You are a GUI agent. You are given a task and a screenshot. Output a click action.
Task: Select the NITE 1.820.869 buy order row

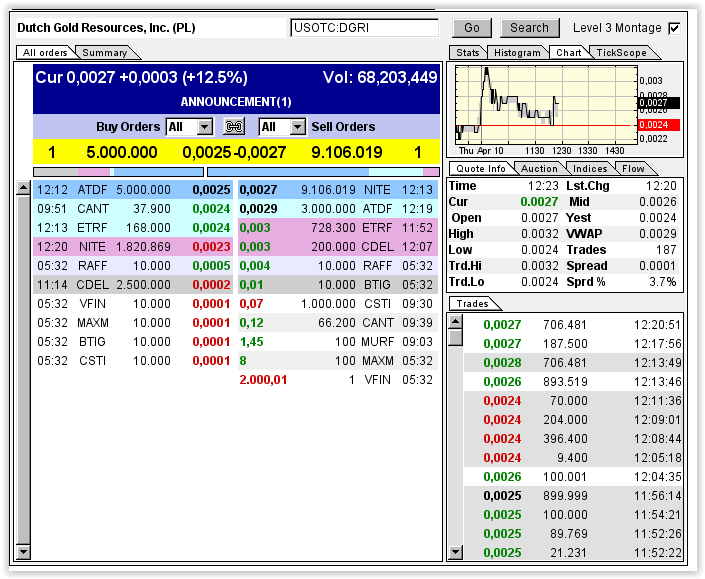133,247
